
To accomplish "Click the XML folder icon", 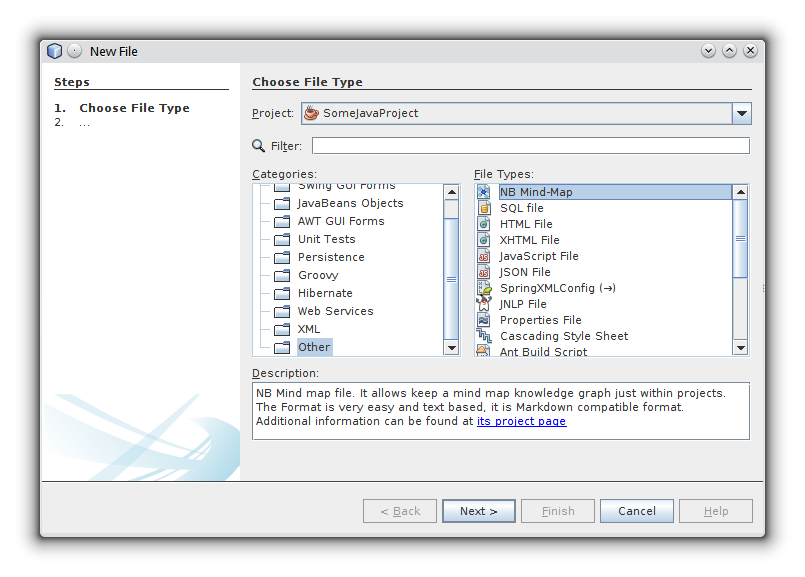I will coord(282,330).
